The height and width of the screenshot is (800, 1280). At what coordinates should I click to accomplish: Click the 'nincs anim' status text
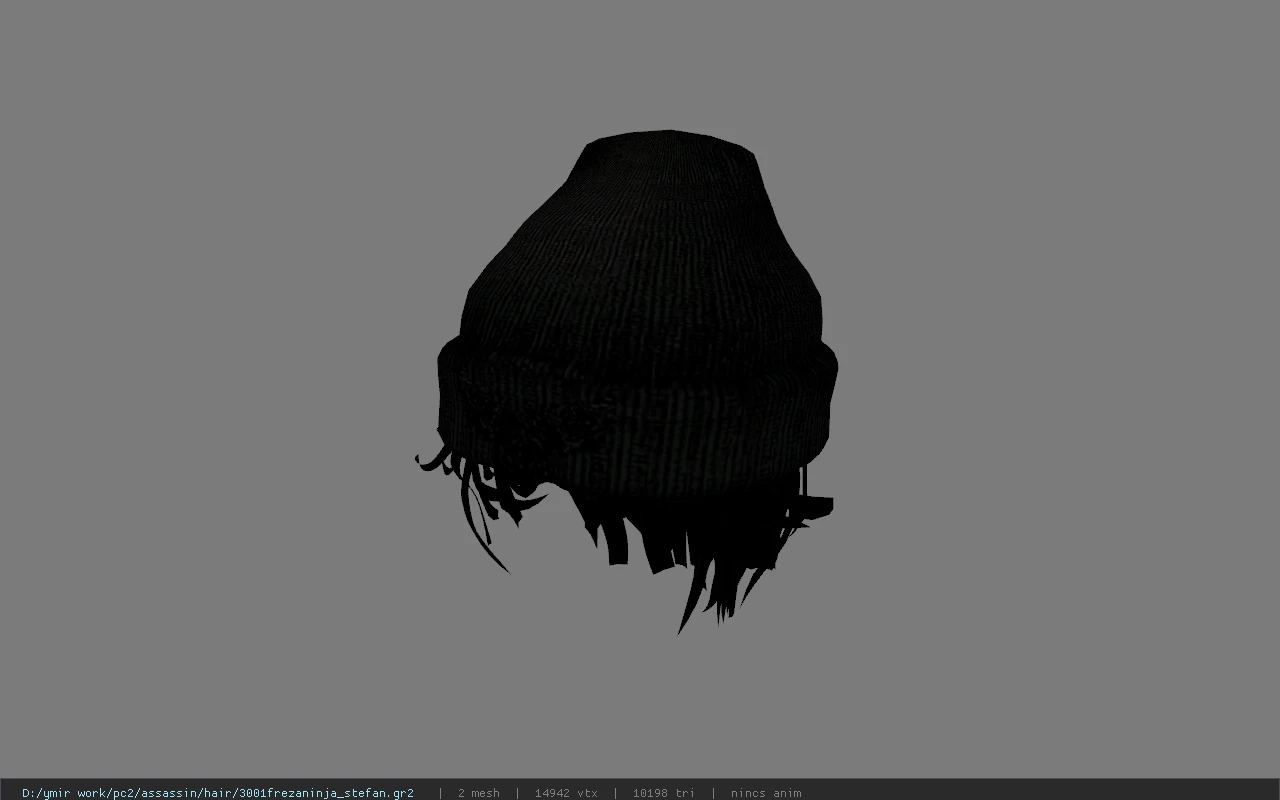(765, 793)
